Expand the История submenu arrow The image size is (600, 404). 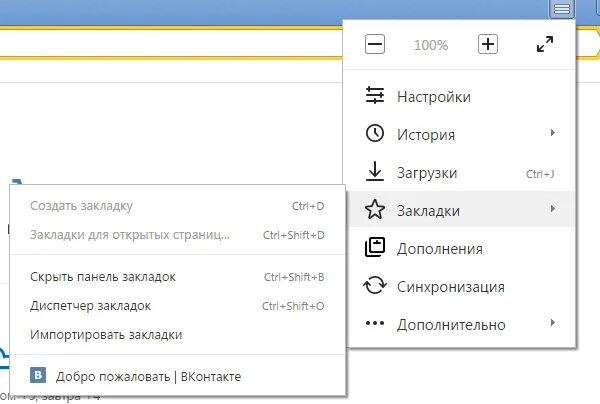(x=553, y=133)
